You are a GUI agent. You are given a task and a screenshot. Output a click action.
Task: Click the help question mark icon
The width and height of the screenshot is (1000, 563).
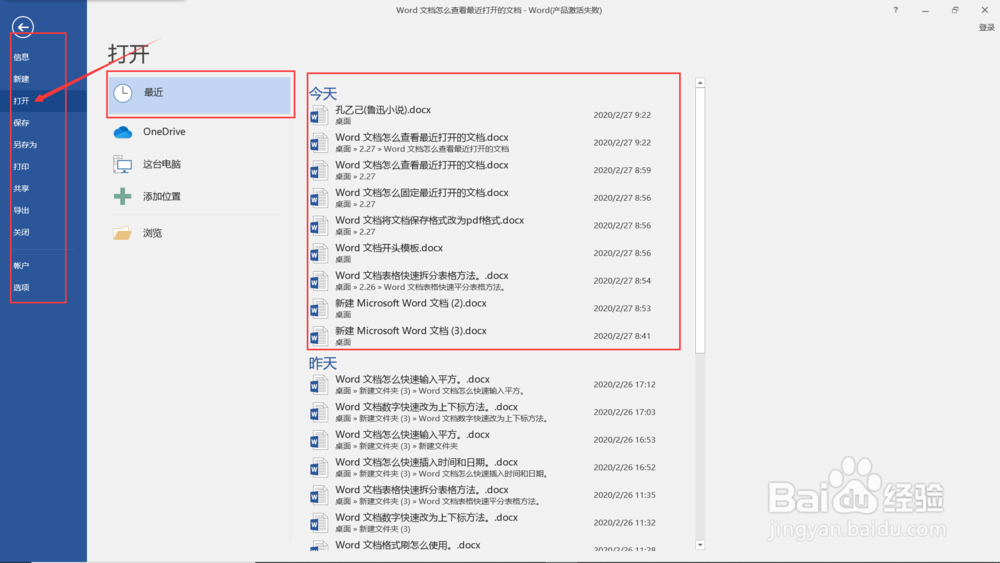click(x=895, y=10)
